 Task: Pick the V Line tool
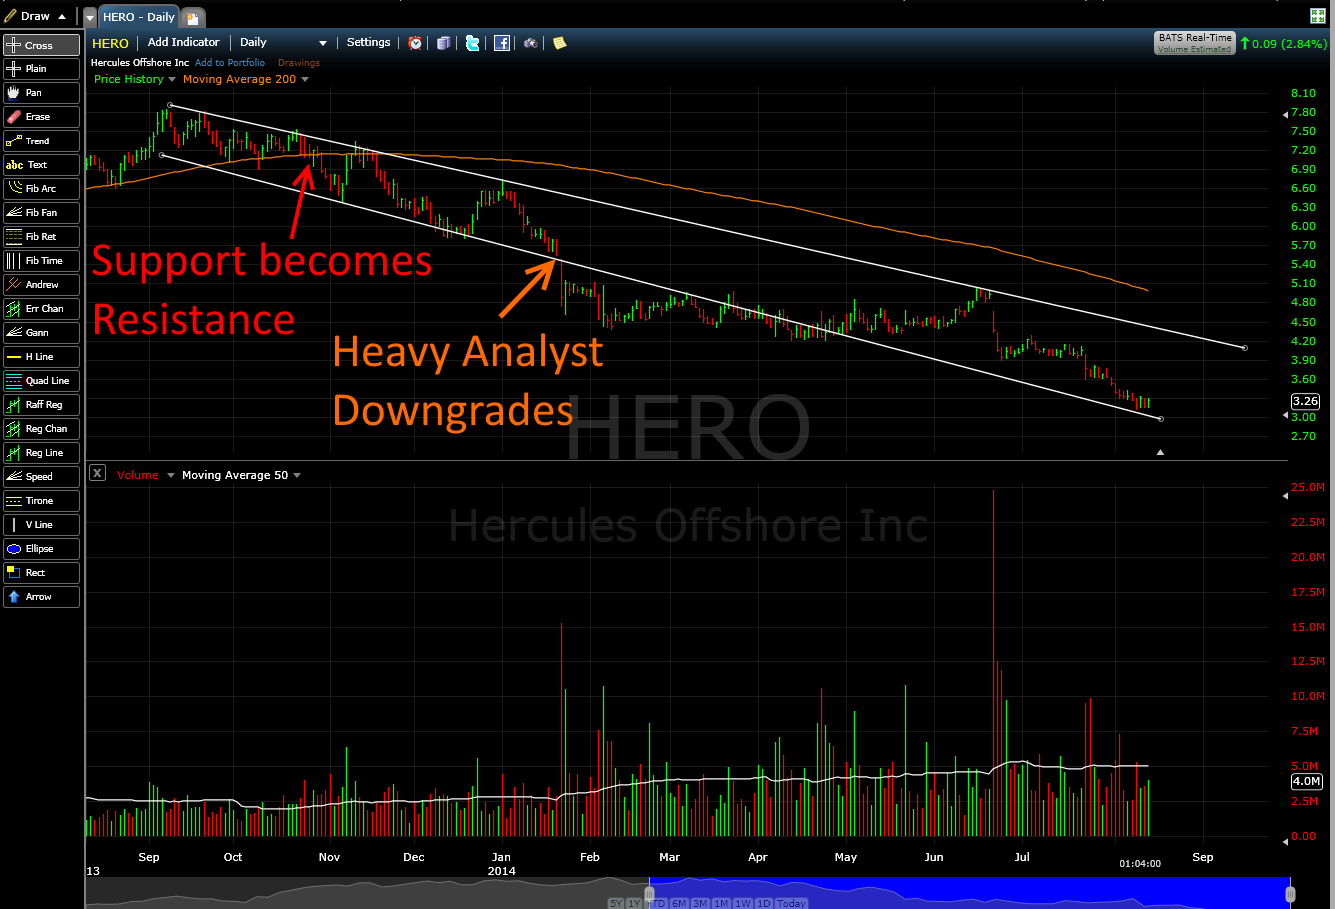(41, 525)
